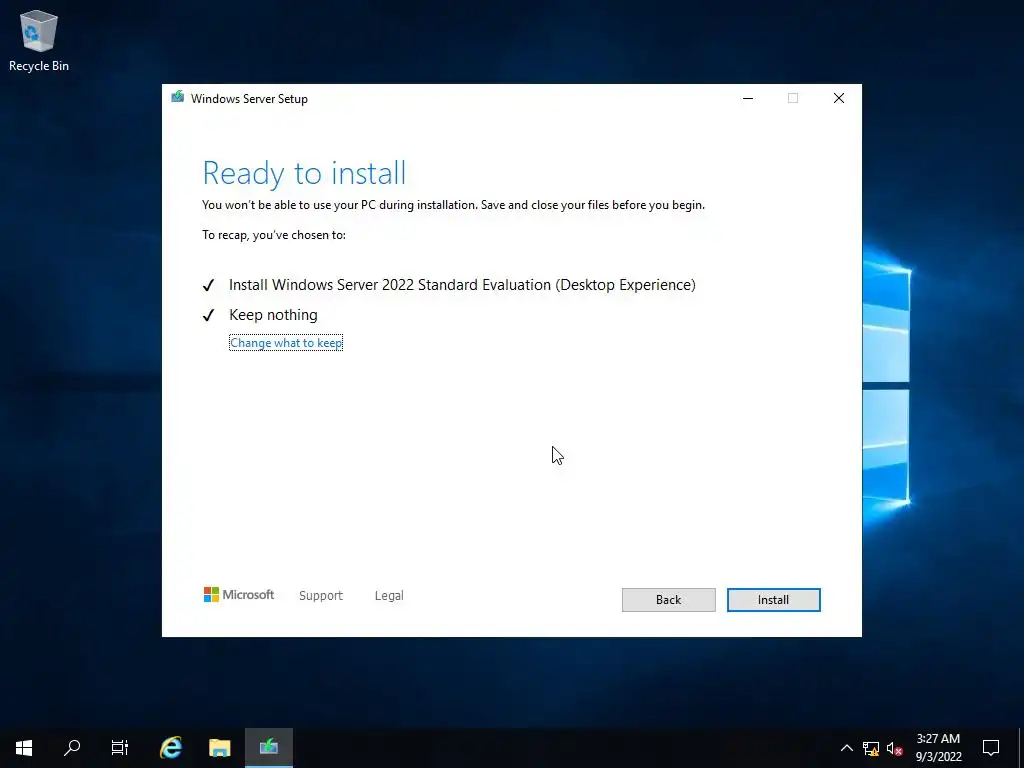The width and height of the screenshot is (1024, 768).
Task: Open Task View on the taskbar
Action: [x=120, y=747]
